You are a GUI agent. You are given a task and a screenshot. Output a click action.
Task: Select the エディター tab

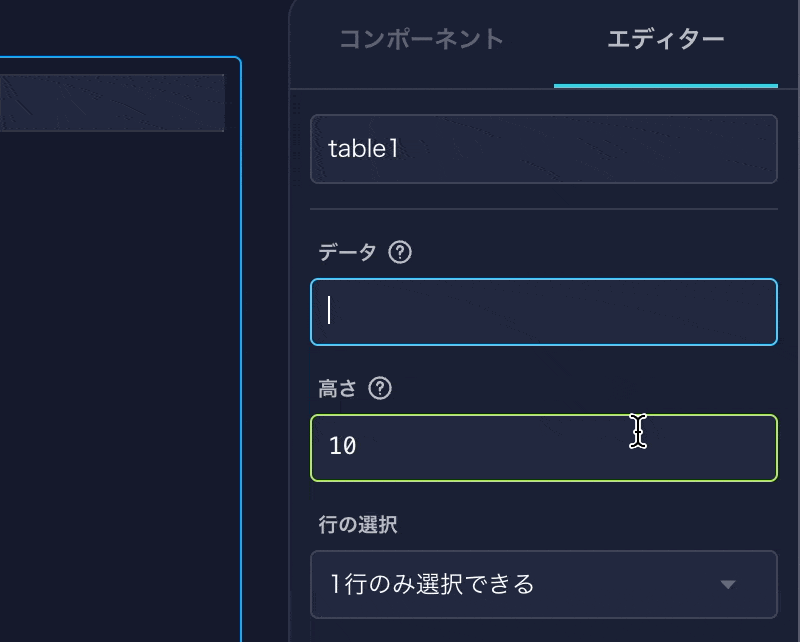pyautogui.click(x=665, y=40)
